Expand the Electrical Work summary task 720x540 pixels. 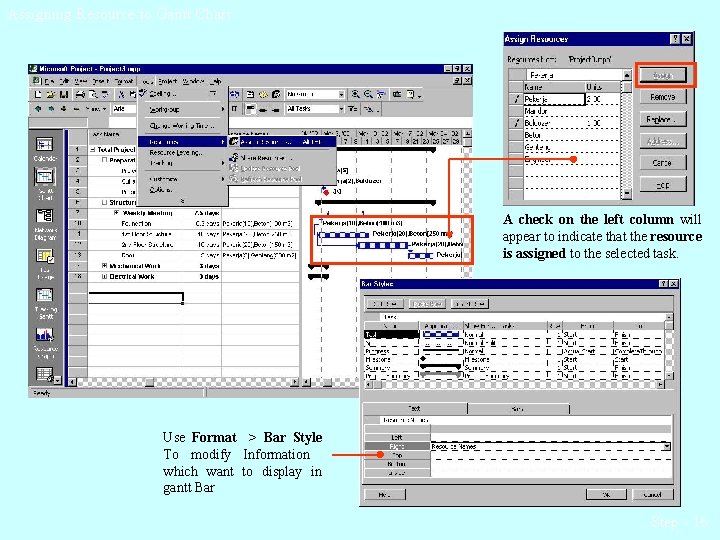coord(105,276)
